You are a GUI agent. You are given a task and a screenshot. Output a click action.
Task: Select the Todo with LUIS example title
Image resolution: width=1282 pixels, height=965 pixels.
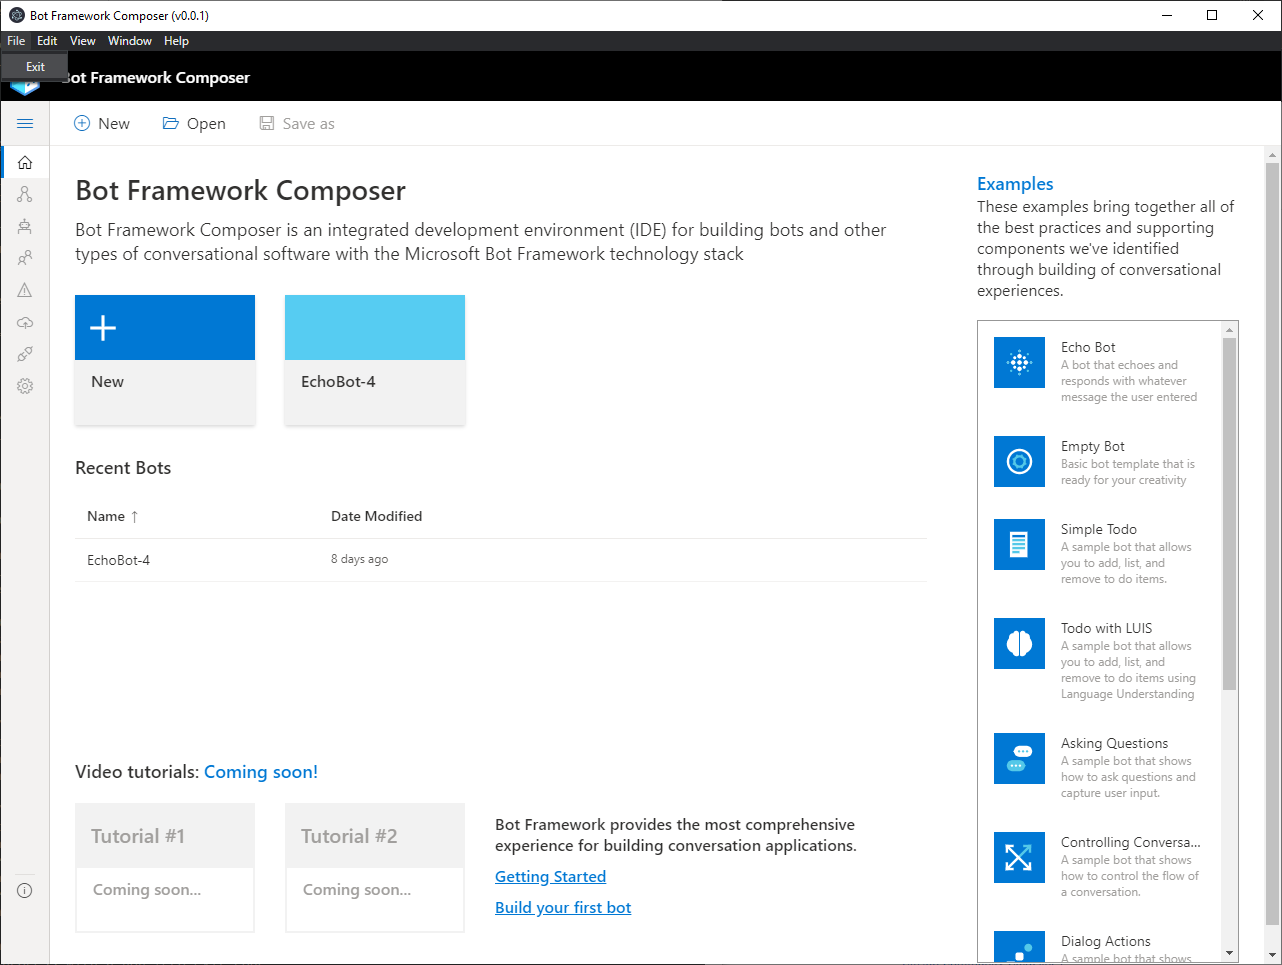point(1106,628)
